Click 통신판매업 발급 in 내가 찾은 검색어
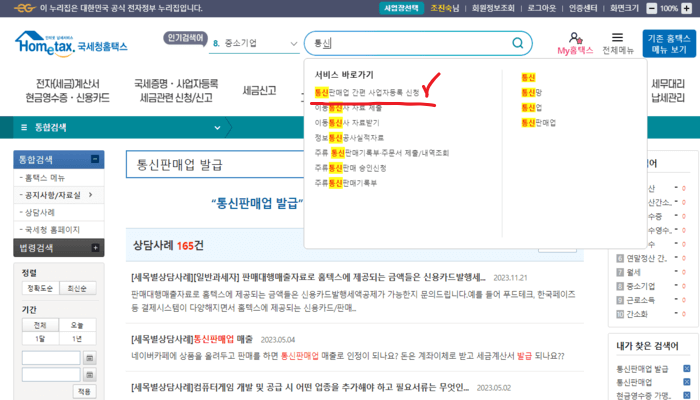700x400 pixels. click(642, 369)
